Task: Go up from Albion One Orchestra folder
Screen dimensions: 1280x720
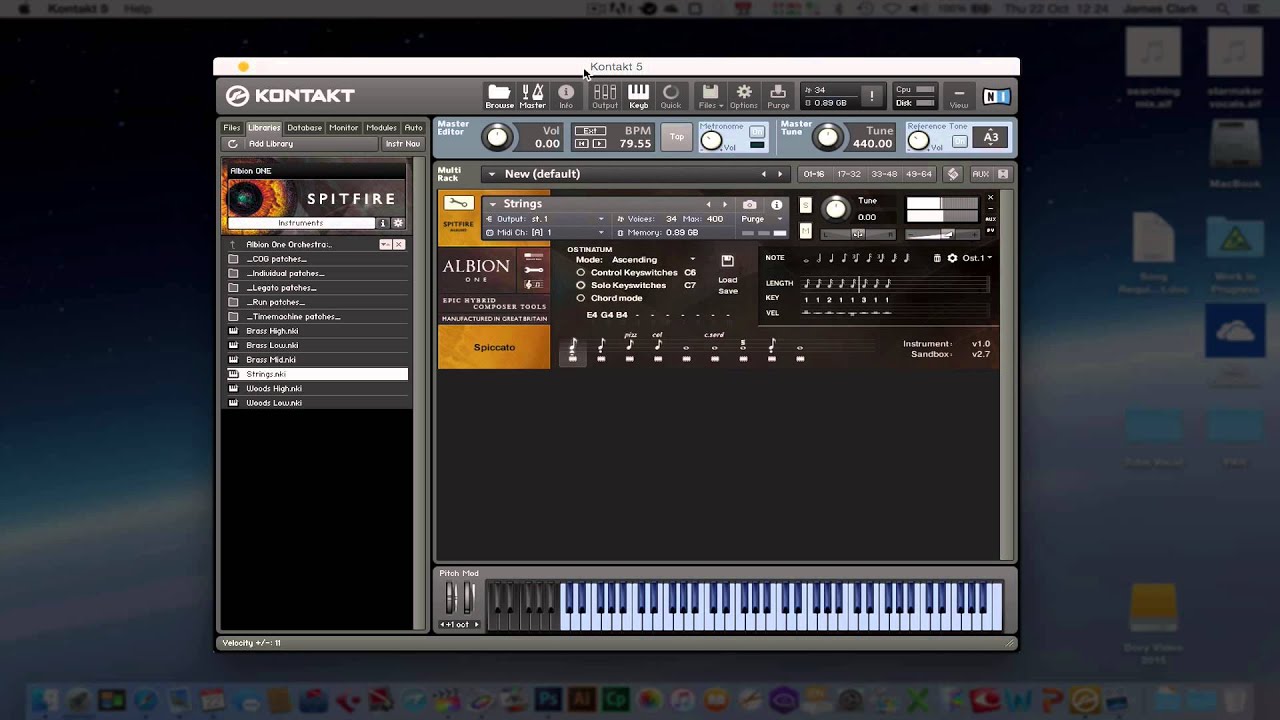Action: (233, 244)
